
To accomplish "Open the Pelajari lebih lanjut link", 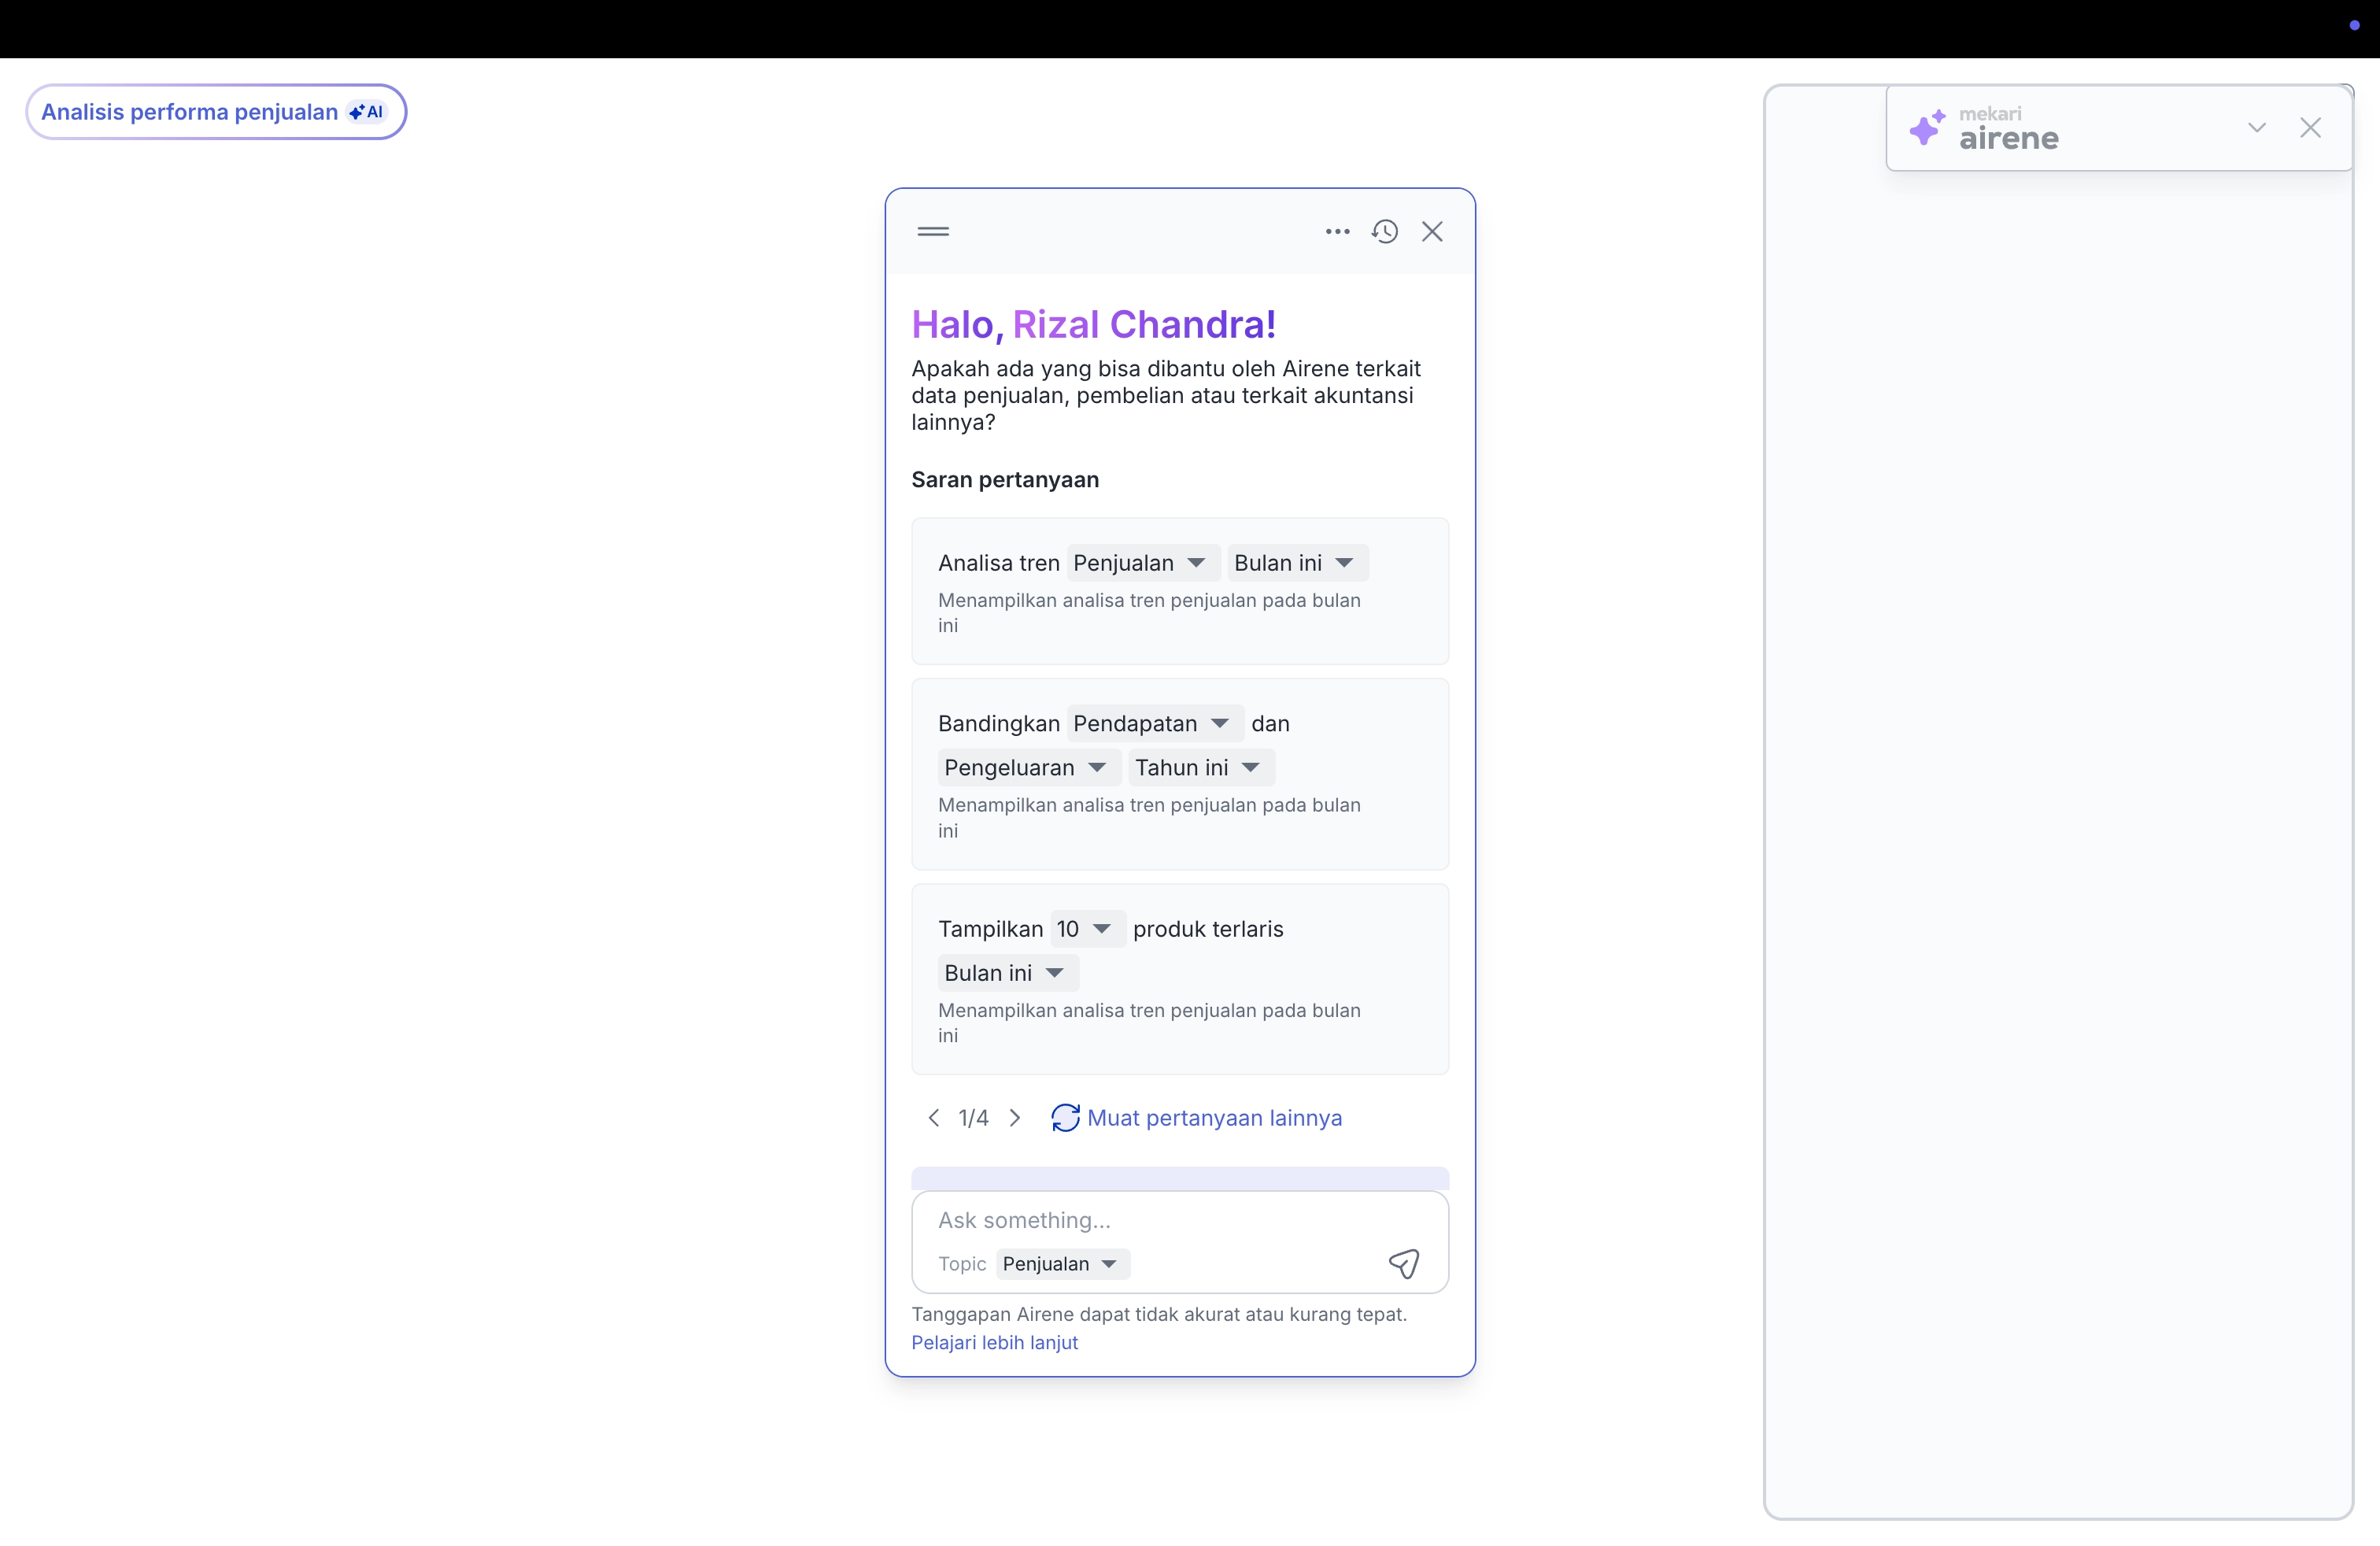I will pos(994,1343).
